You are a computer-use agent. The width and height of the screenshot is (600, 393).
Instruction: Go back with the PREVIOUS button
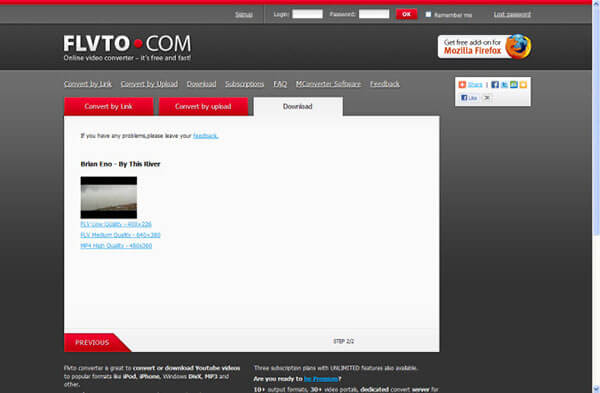click(93, 342)
